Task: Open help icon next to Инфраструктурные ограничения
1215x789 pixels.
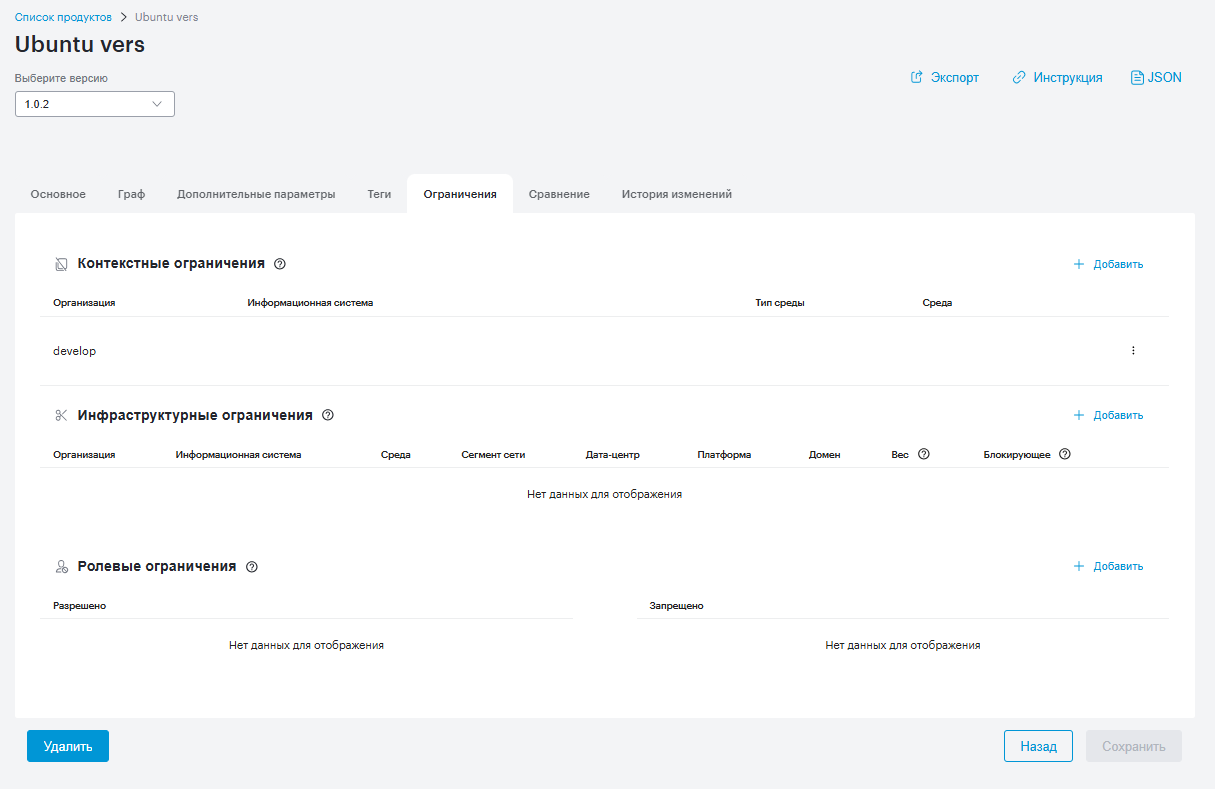Action: pyautogui.click(x=328, y=415)
